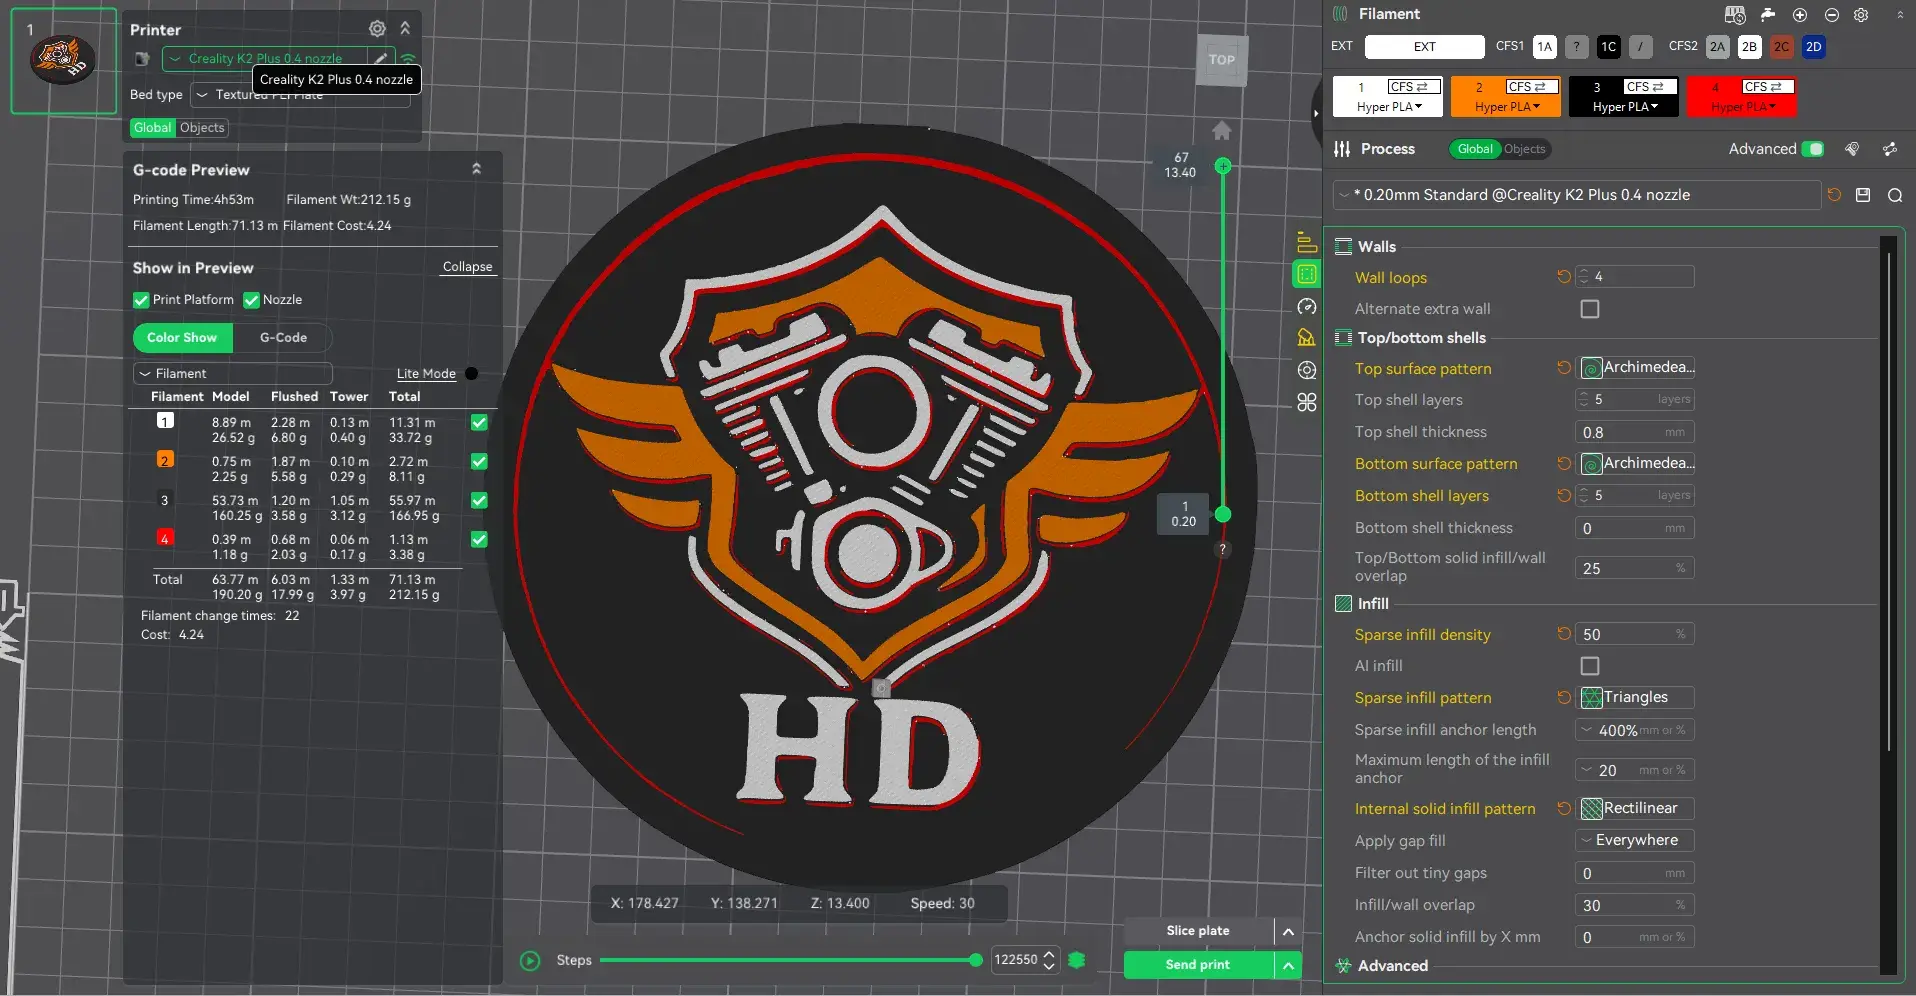Uncheck the Nozzle checkbox
This screenshot has width=1916, height=996.
click(x=252, y=300)
